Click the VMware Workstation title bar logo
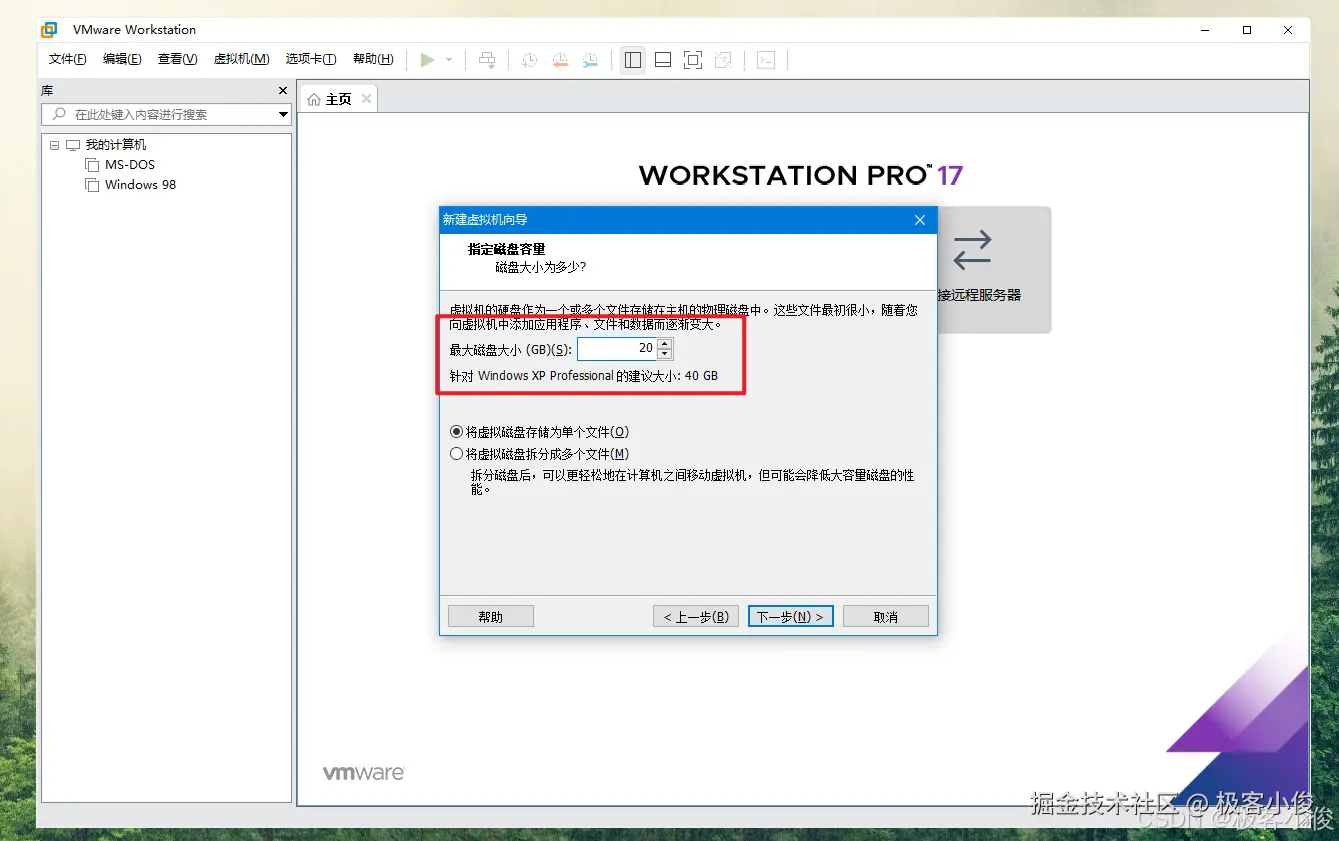Image resolution: width=1339 pixels, height=841 pixels. click(x=49, y=30)
